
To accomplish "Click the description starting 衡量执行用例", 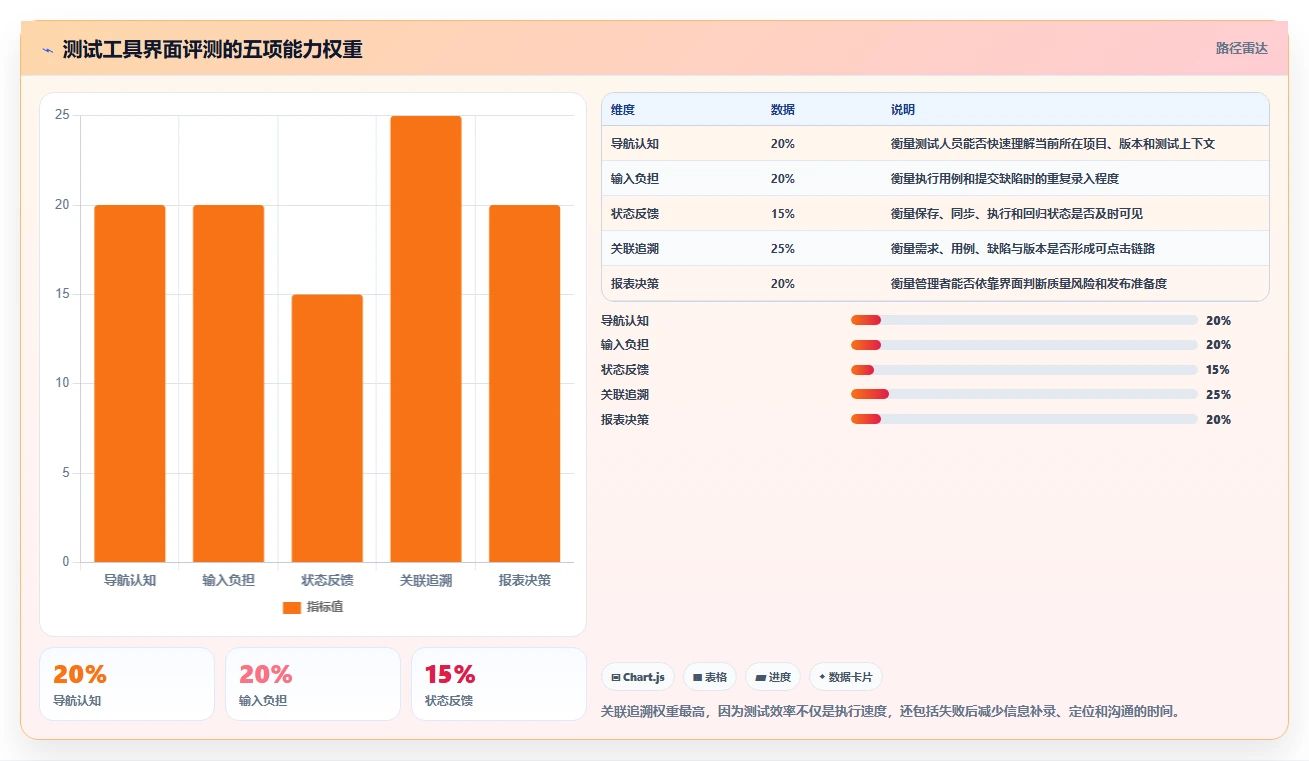I will coord(1005,179).
